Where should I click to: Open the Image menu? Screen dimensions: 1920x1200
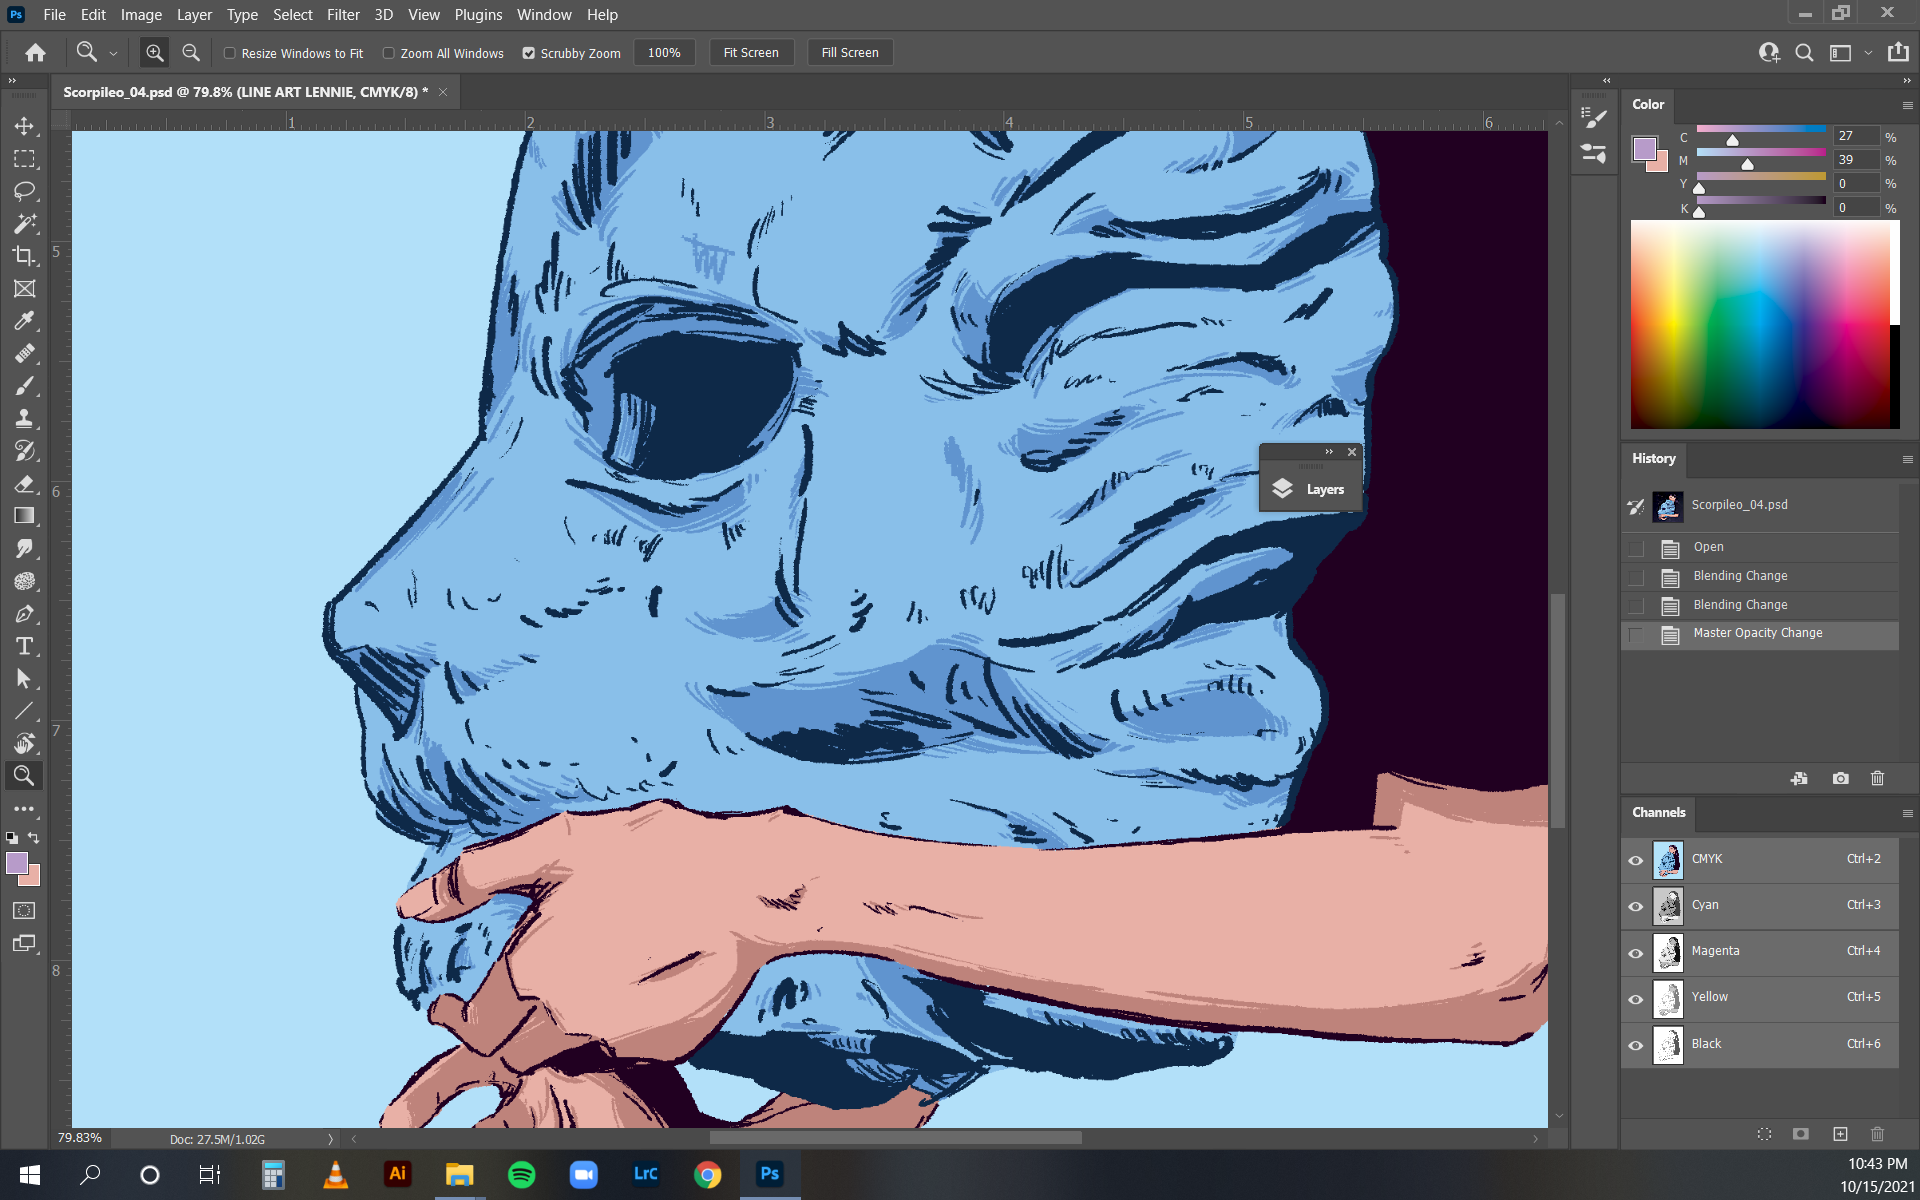point(141,15)
